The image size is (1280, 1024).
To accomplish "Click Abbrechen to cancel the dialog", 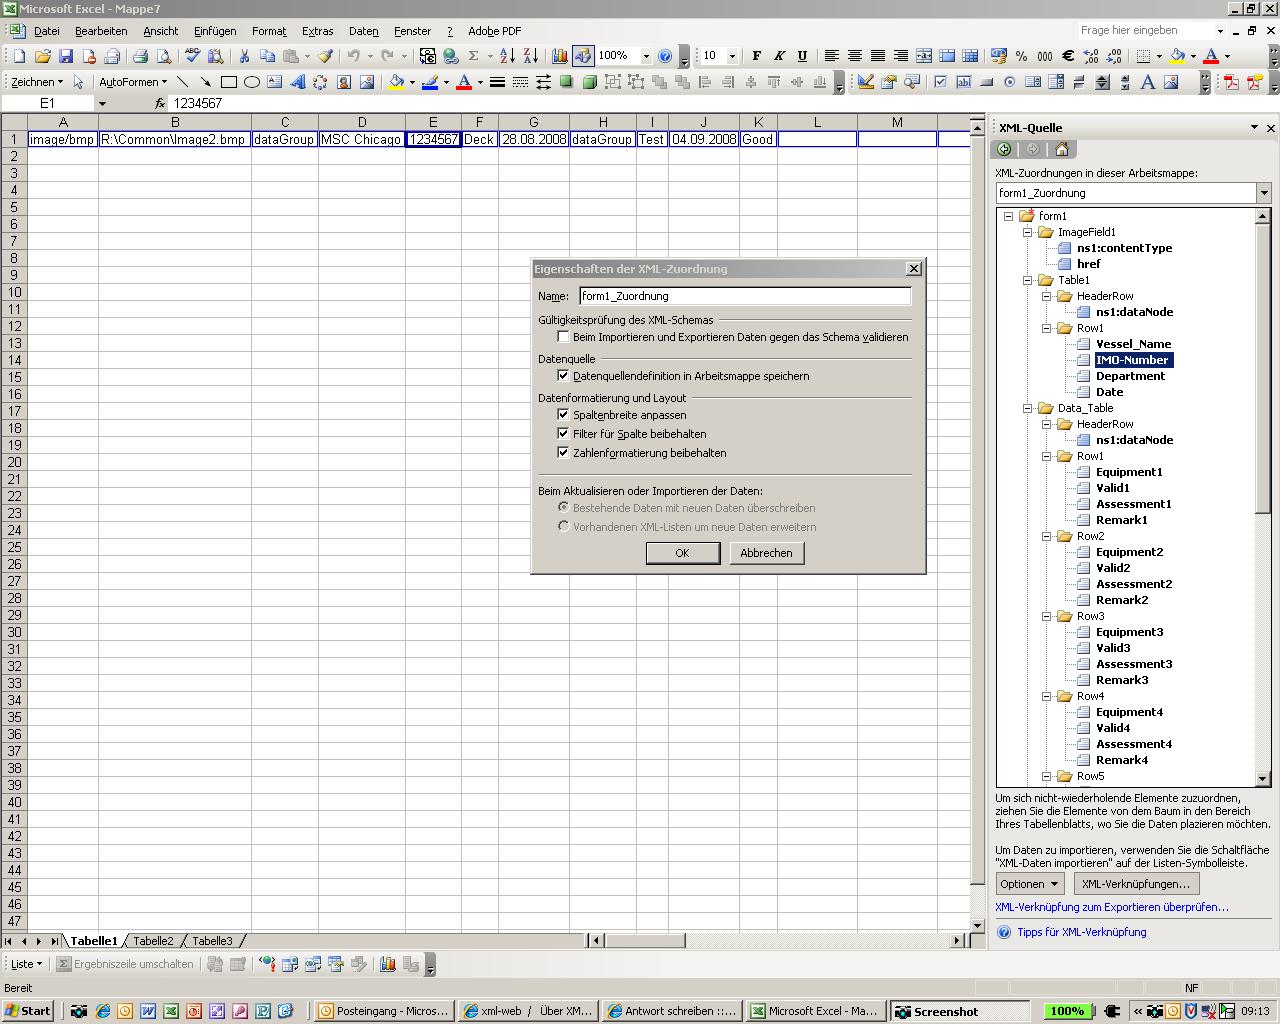I will [x=767, y=553].
